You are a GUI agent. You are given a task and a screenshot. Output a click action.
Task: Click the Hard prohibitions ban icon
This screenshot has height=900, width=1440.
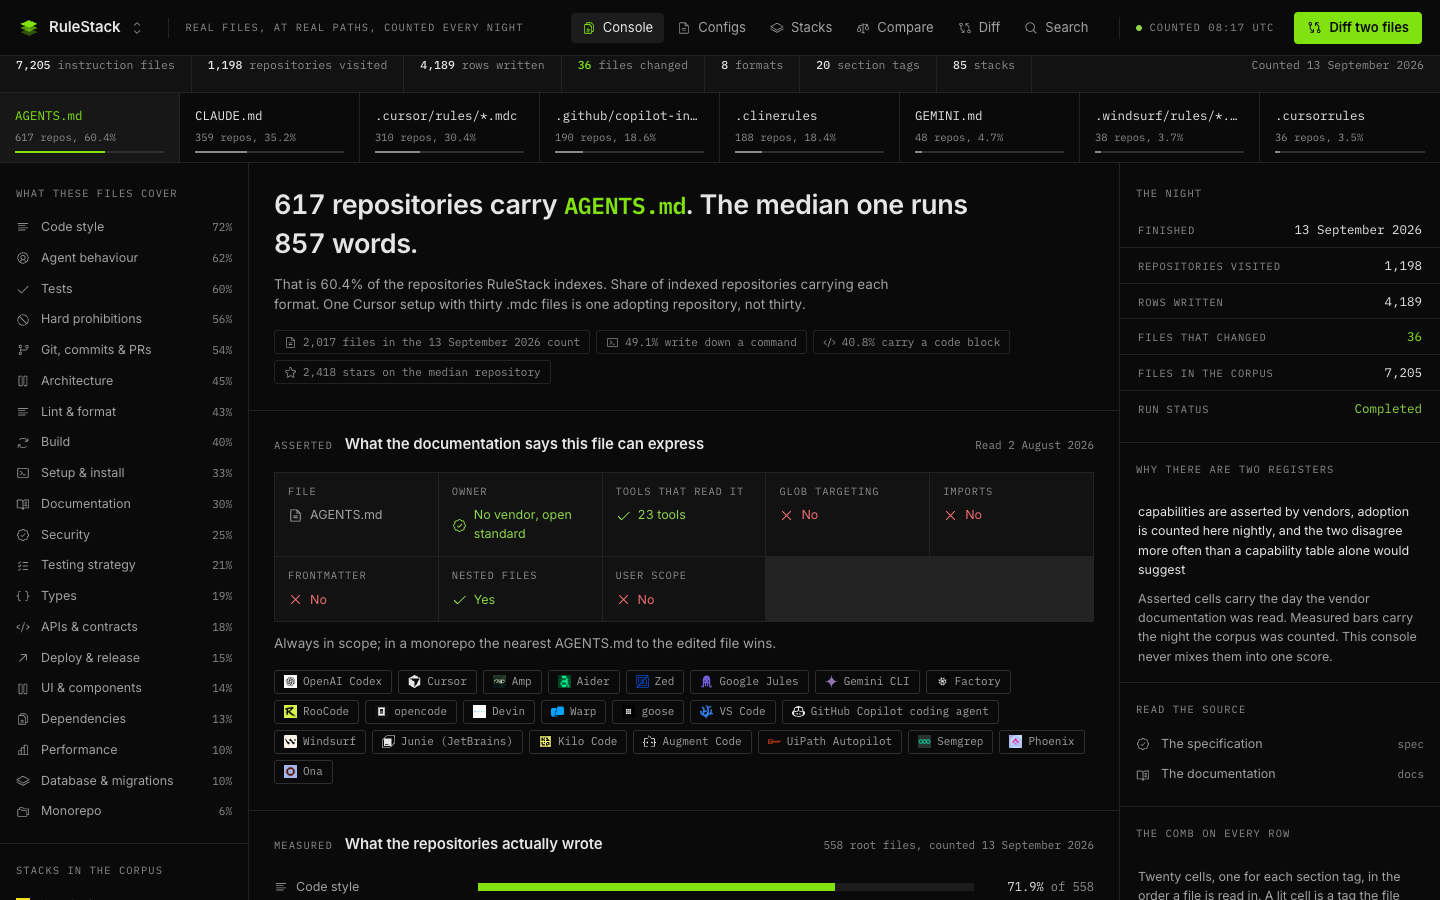tap(23, 319)
